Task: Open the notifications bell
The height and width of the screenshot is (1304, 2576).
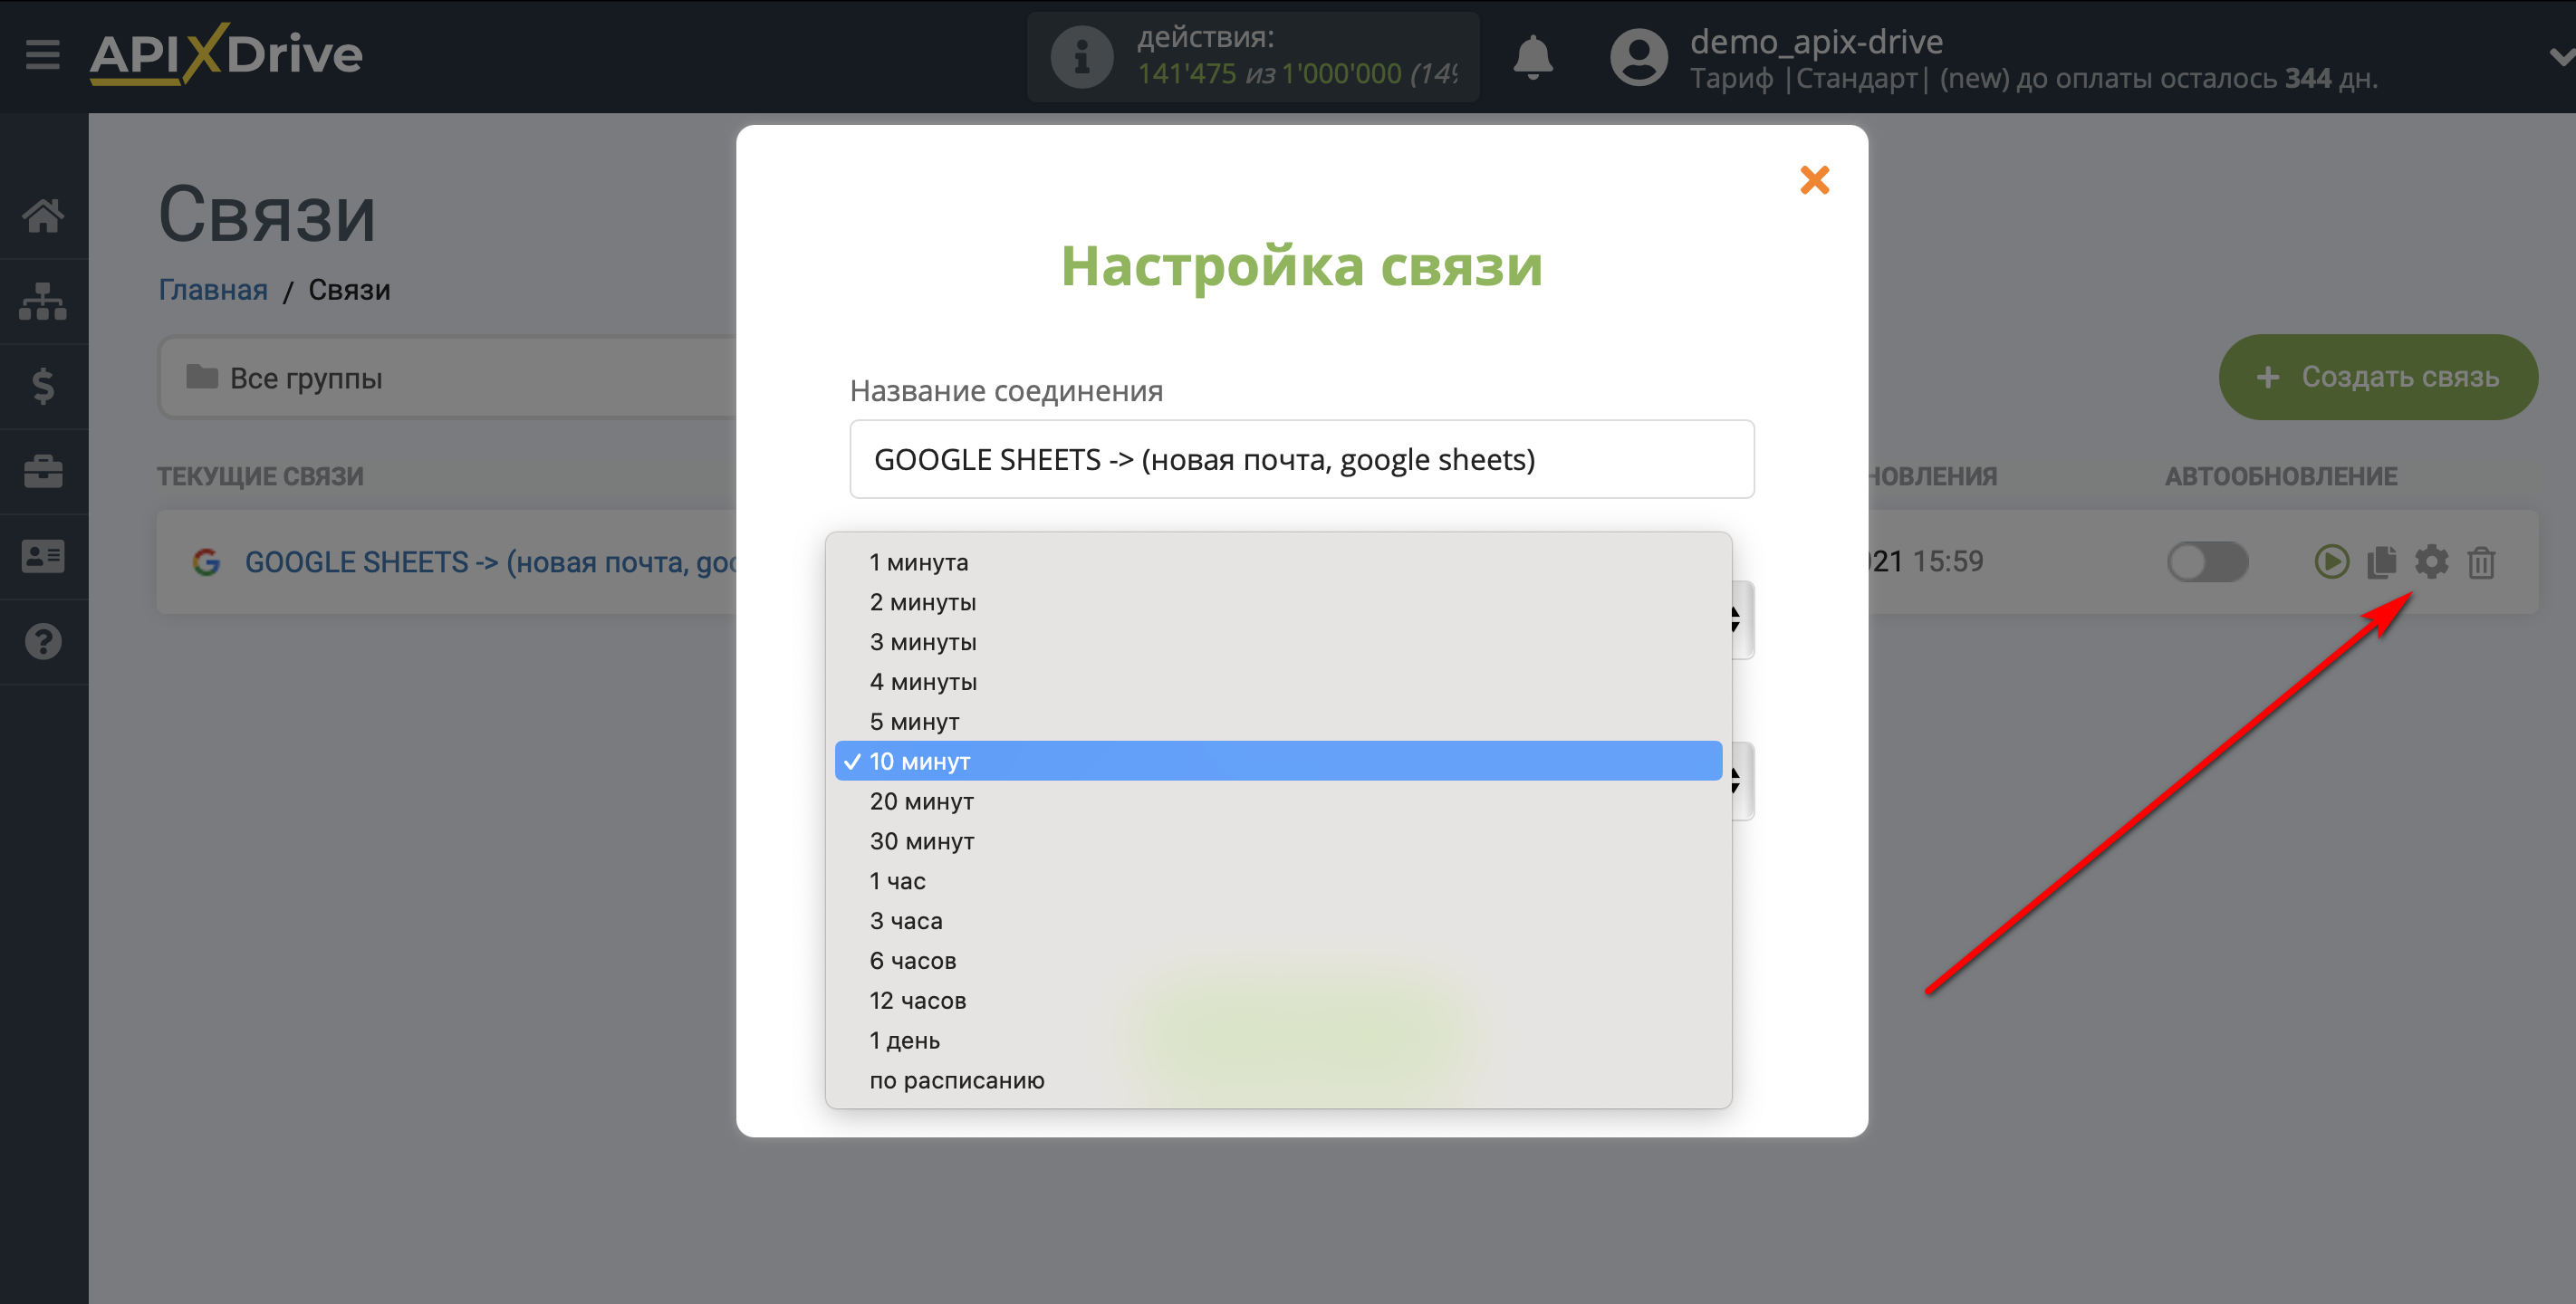Action: tap(1532, 56)
